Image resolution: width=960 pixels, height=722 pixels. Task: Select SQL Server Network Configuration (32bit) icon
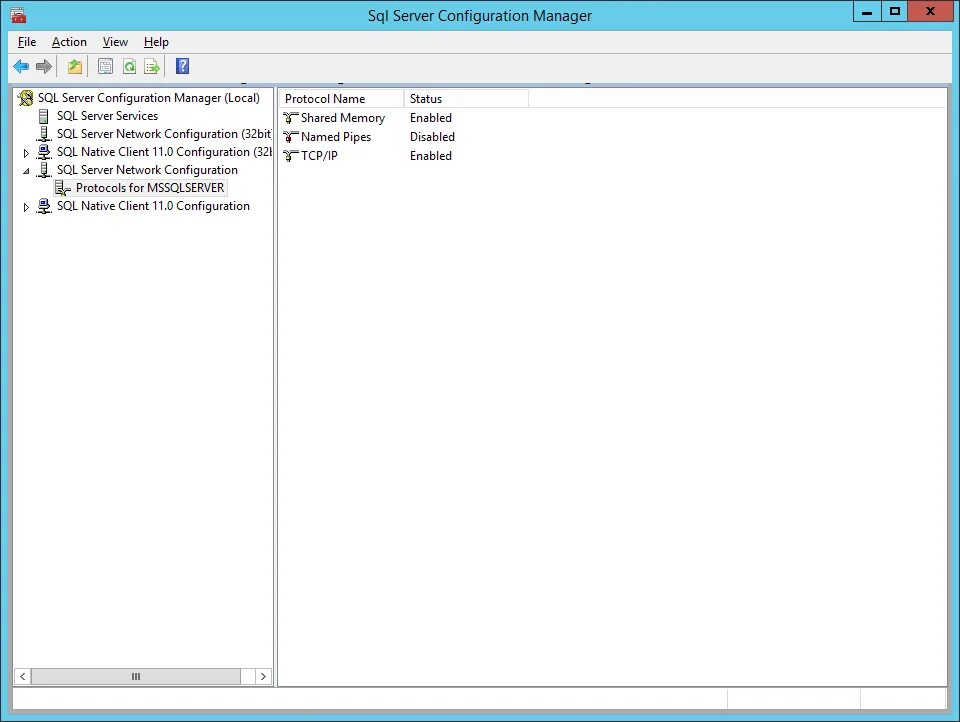coord(43,133)
